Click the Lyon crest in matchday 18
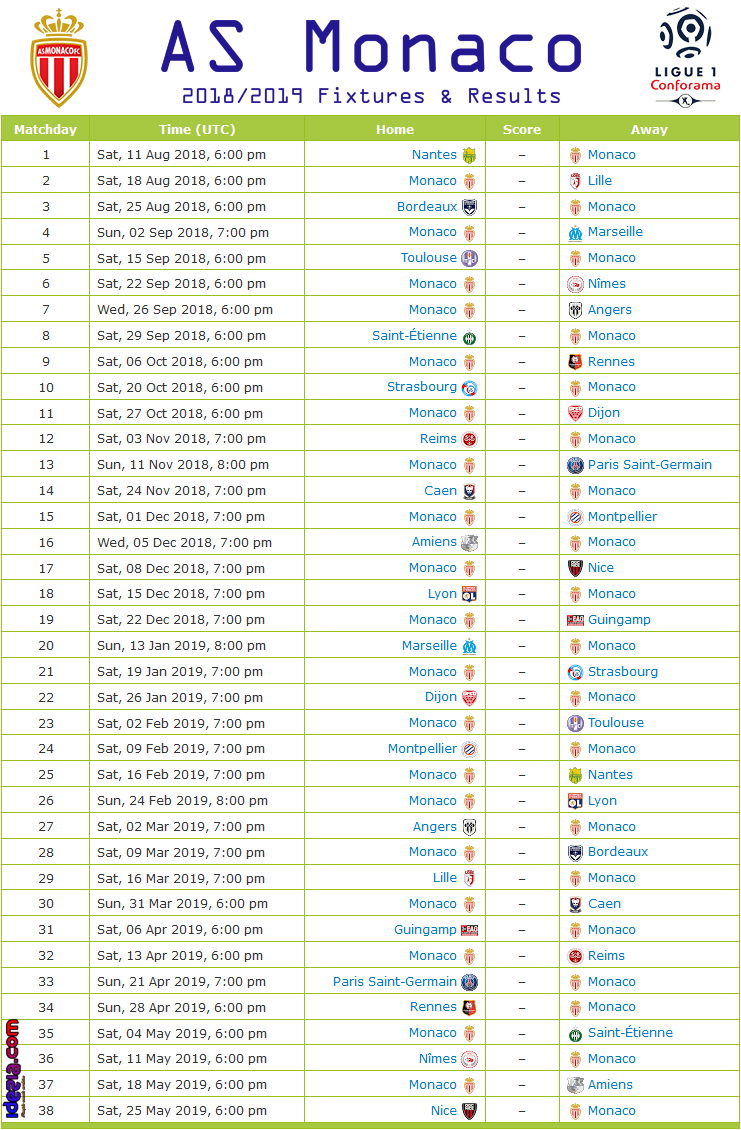Image resolution: width=741 pixels, height=1130 pixels. coord(469,594)
